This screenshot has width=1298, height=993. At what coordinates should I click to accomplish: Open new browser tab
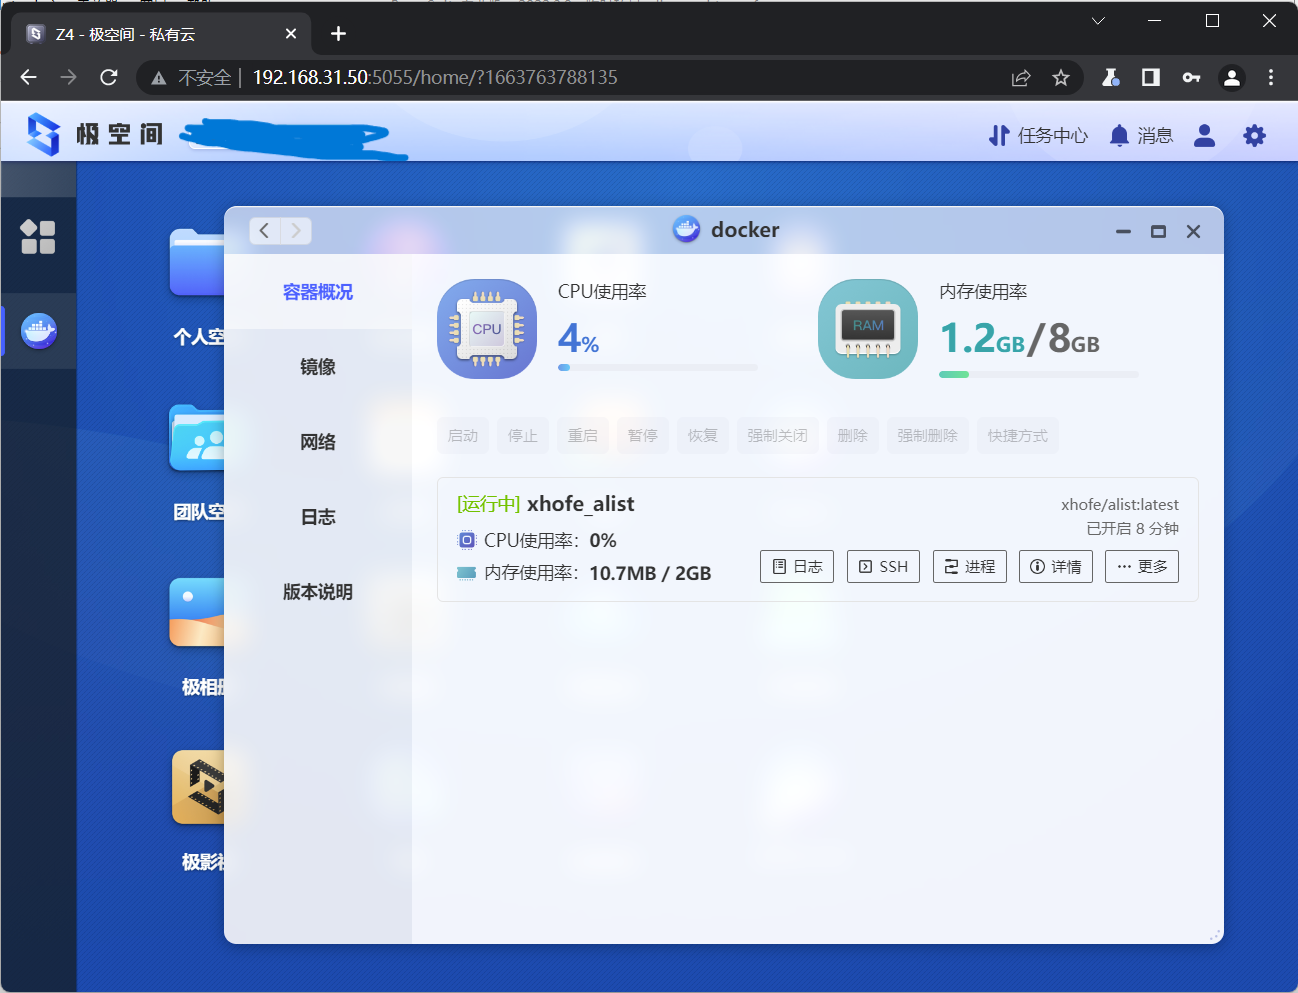pos(338,34)
